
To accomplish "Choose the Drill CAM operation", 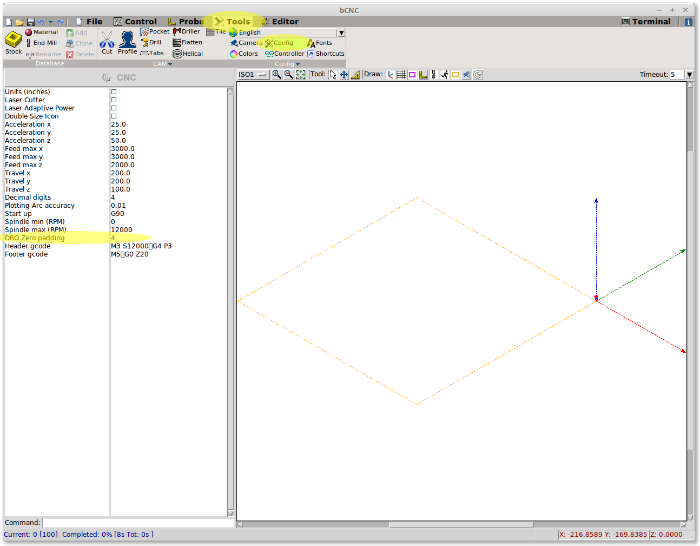I will pyautogui.click(x=151, y=42).
